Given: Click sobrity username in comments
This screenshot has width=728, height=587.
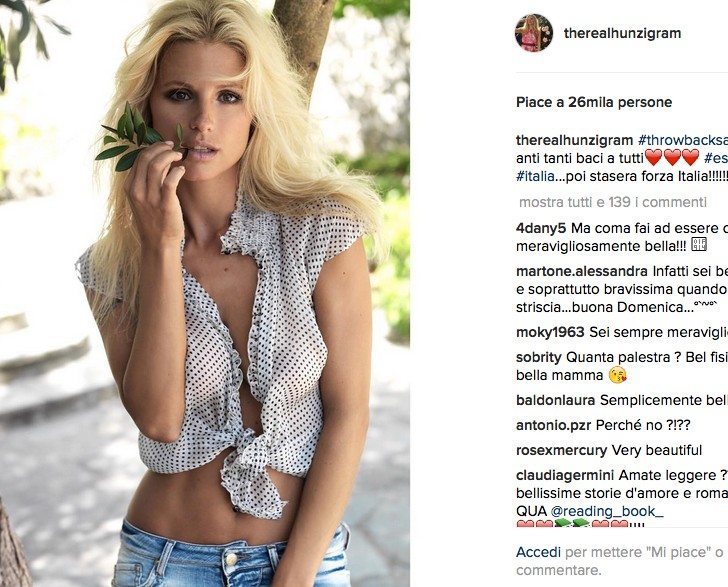Looking at the screenshot, I should (x=539, y=358).
